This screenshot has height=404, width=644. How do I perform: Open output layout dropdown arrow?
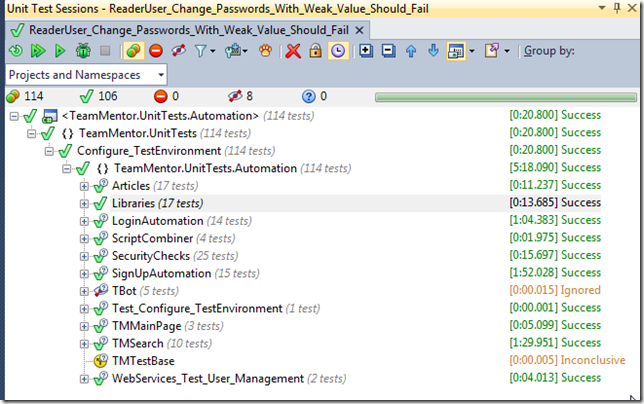[472, 51]
